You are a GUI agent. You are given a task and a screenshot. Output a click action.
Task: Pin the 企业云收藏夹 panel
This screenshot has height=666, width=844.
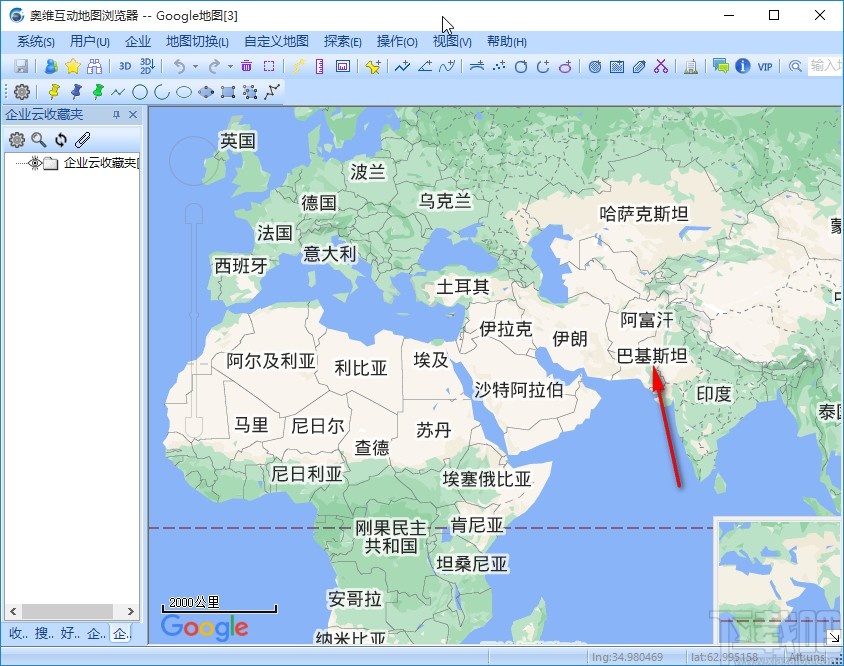tap(116, 115)
